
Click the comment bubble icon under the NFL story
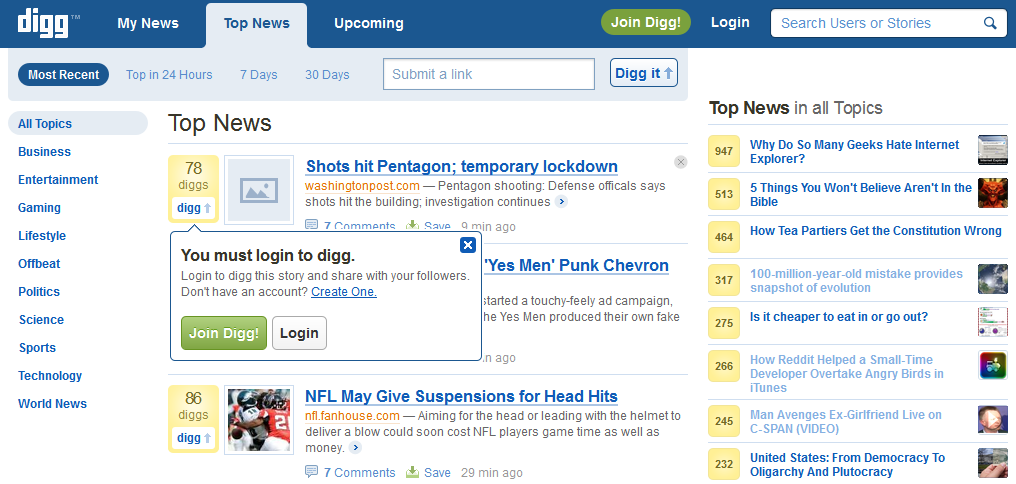click(x=312, y=473)
